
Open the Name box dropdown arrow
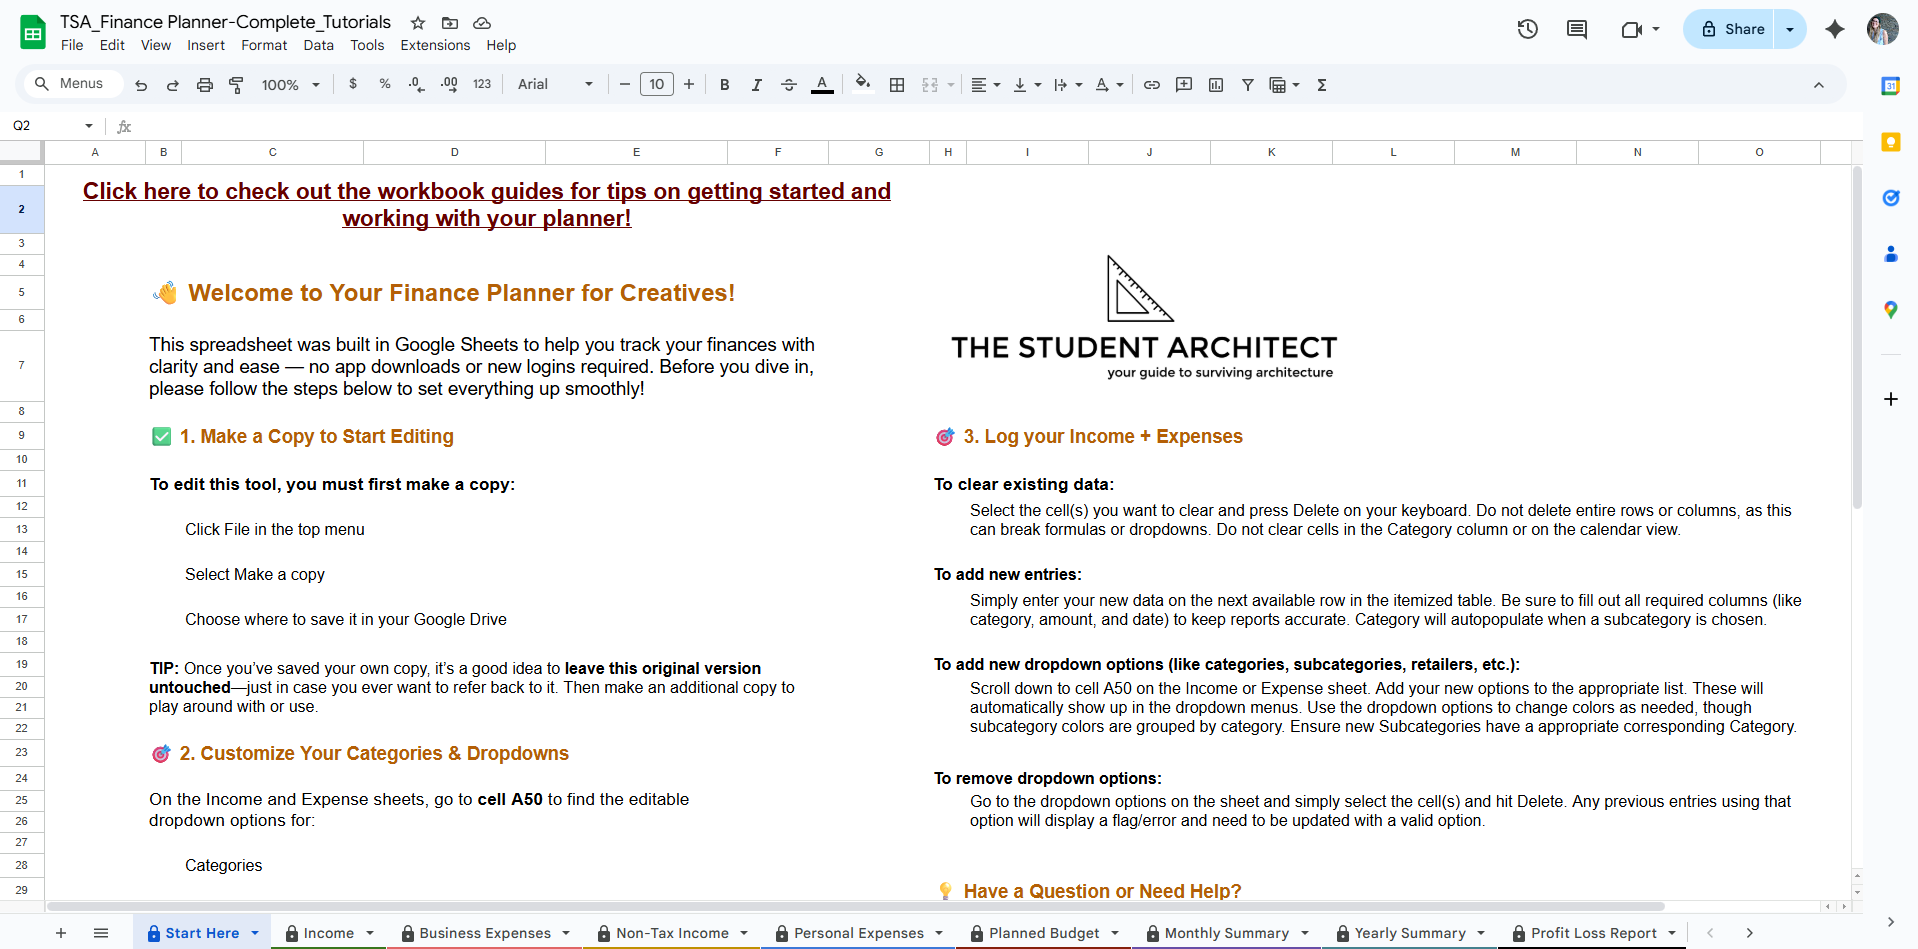coord(89,126)
